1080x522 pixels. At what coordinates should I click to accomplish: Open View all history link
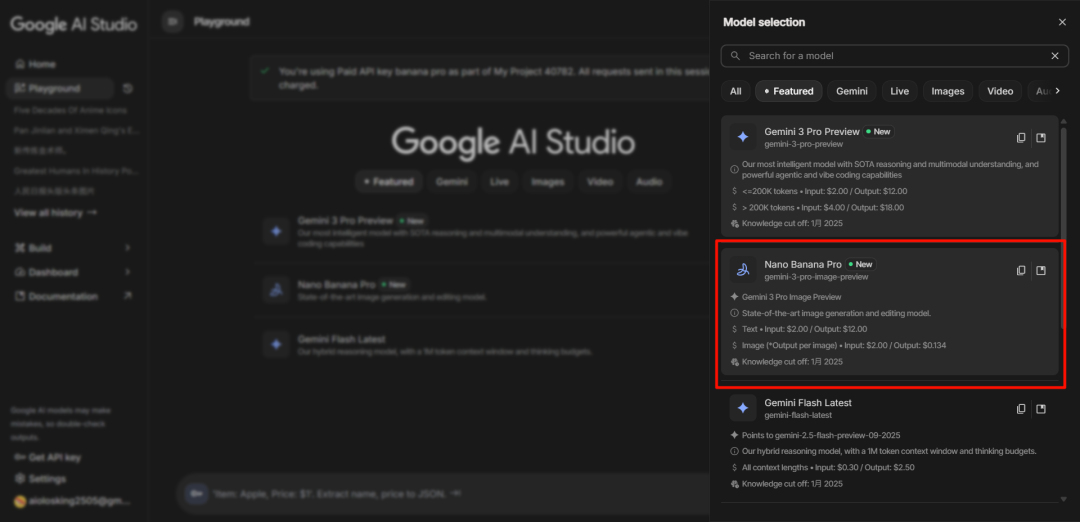click(x=55, y=213)
